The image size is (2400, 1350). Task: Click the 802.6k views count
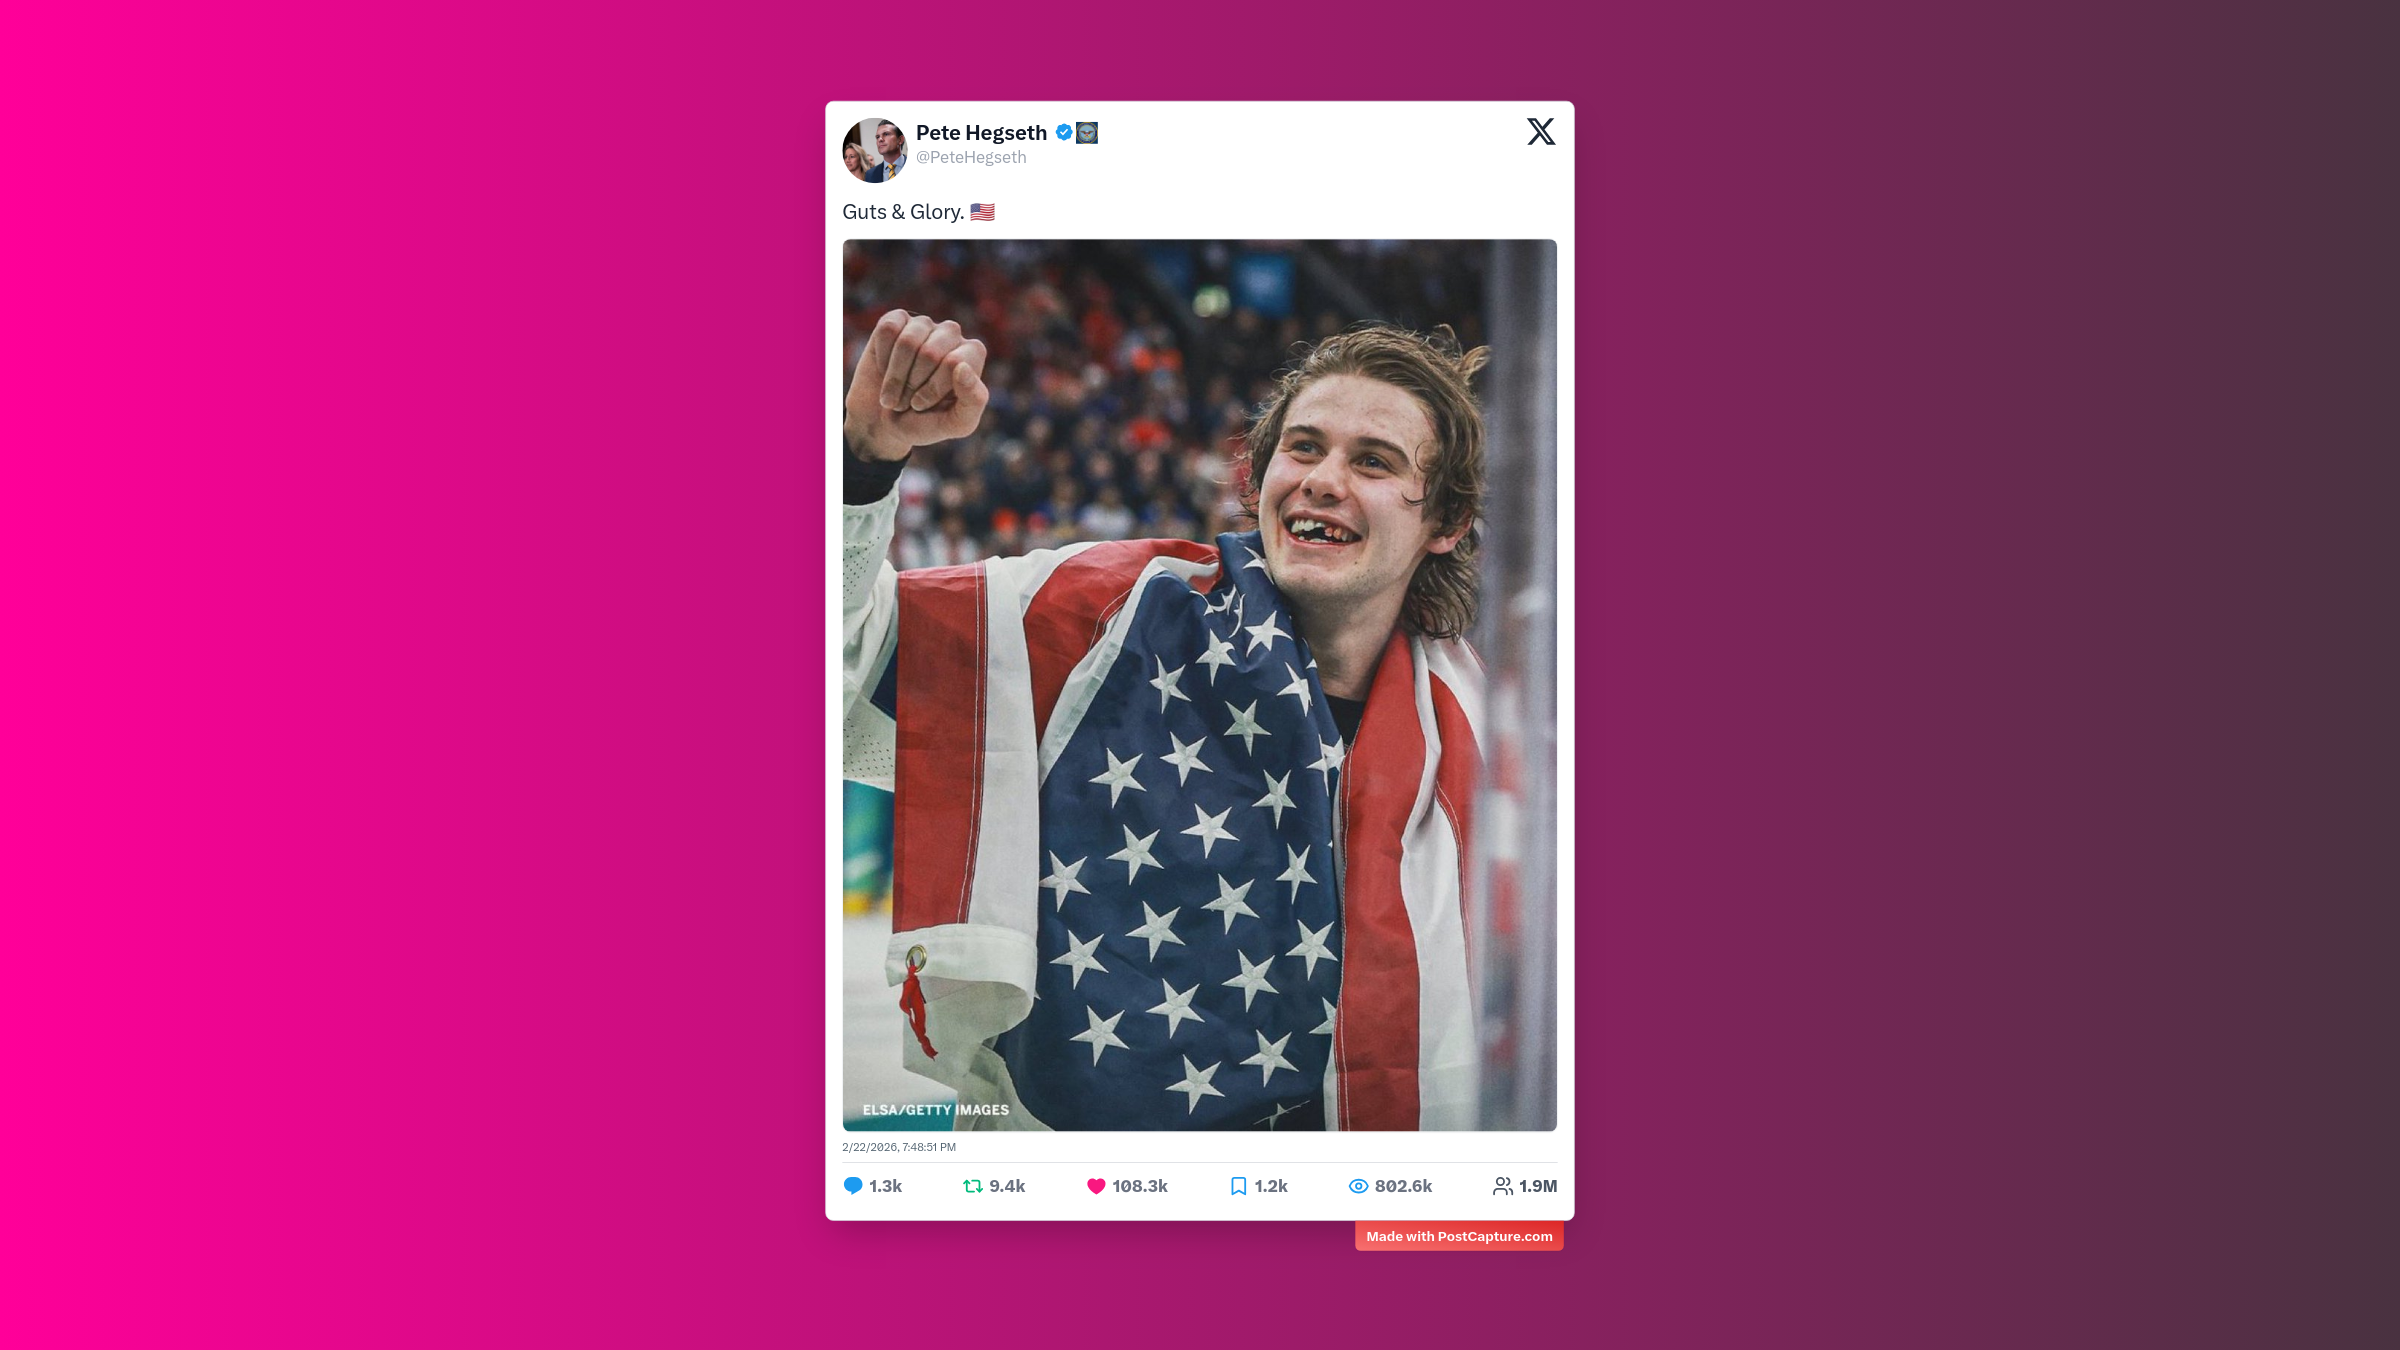pos(1403,1186)
